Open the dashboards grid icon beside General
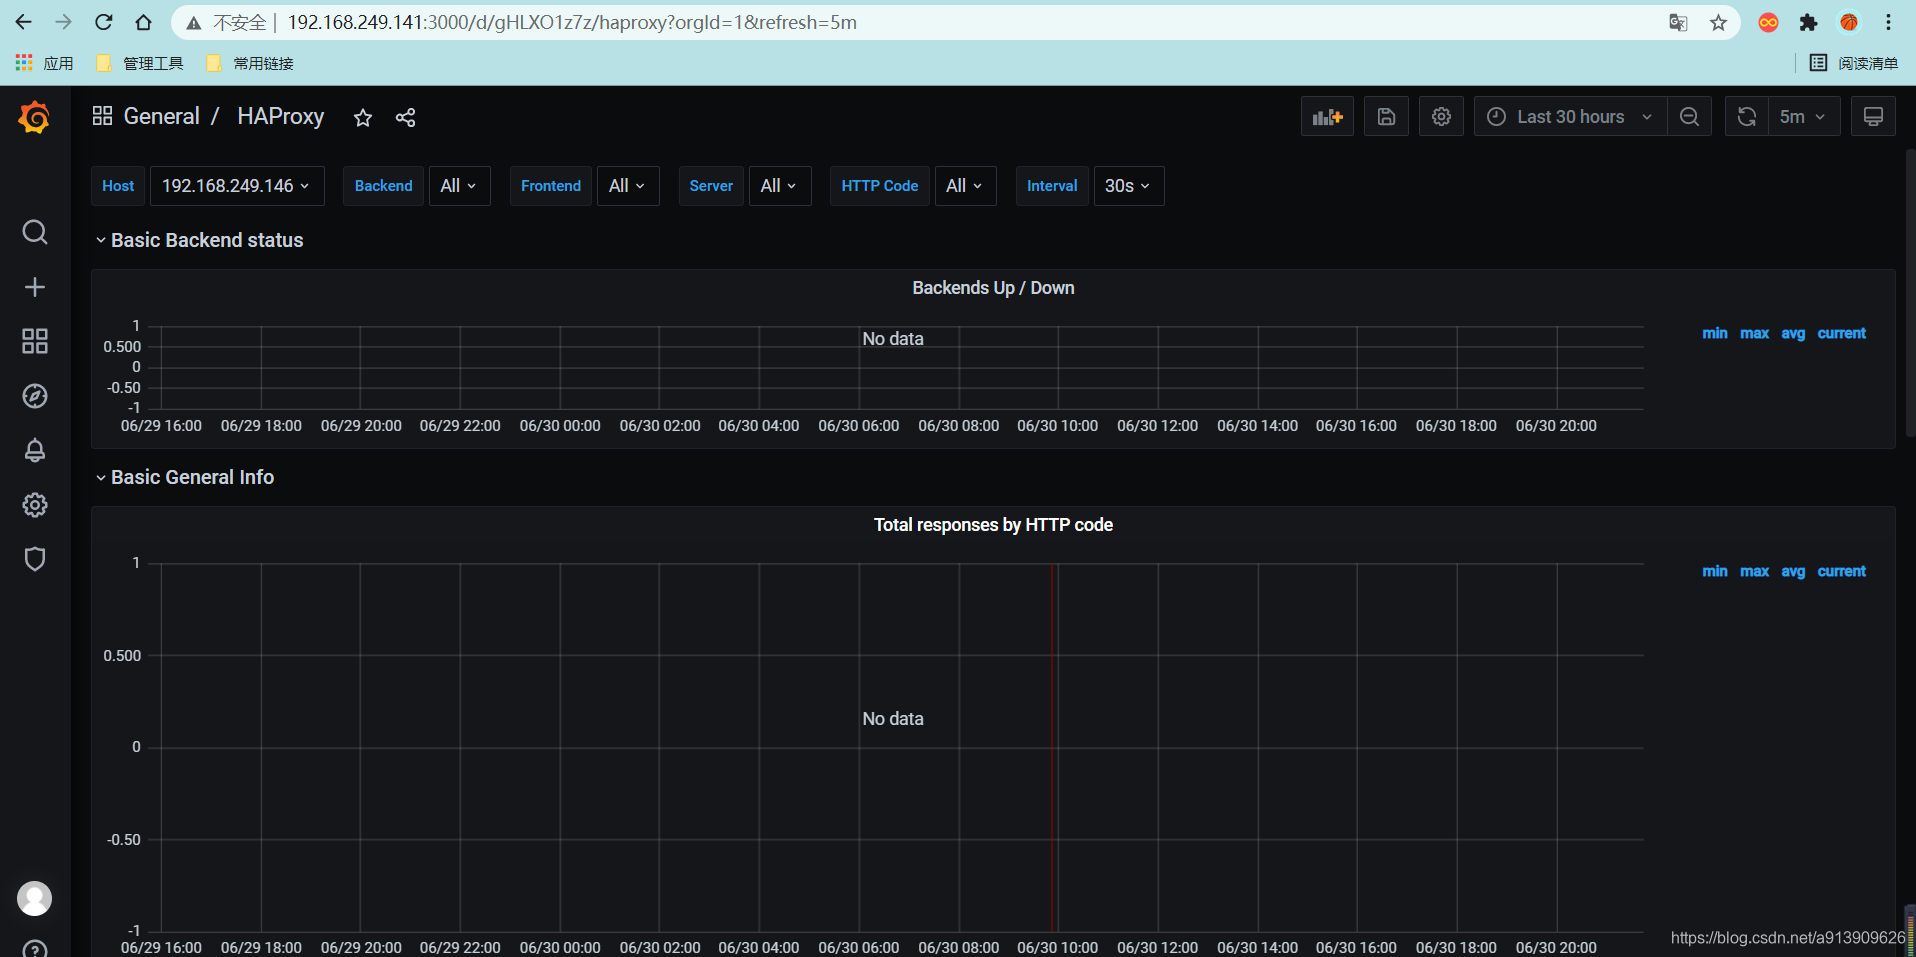Screen dimensions: 1916x957 102,116
